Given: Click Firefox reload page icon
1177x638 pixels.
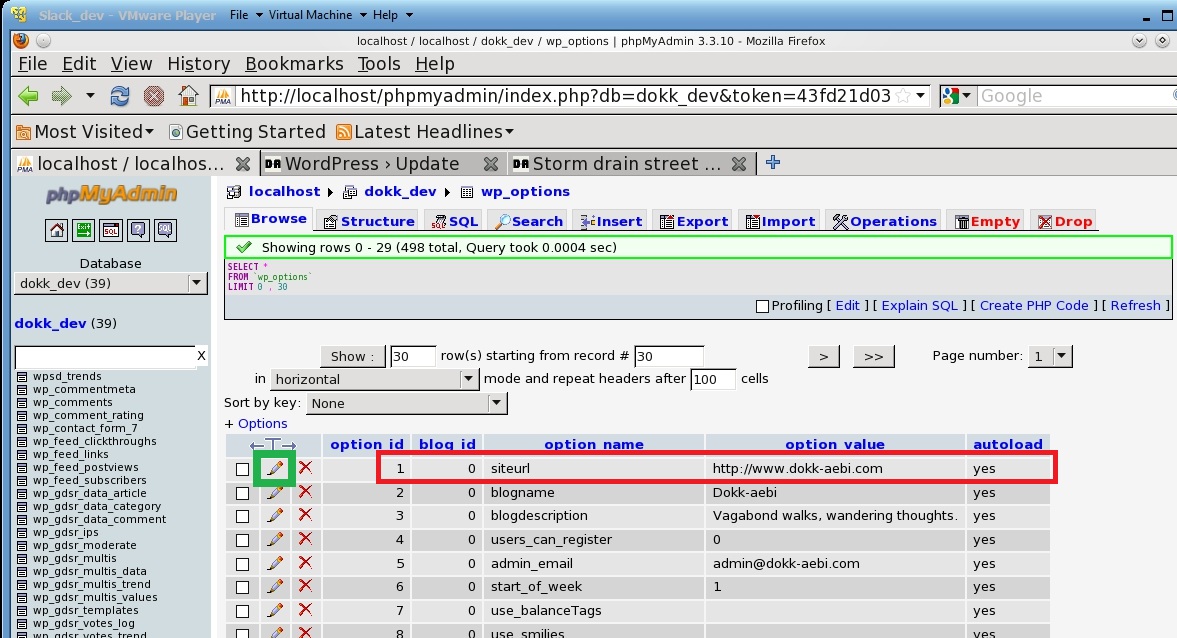Looking at the screenshot, I should (120, 96).
